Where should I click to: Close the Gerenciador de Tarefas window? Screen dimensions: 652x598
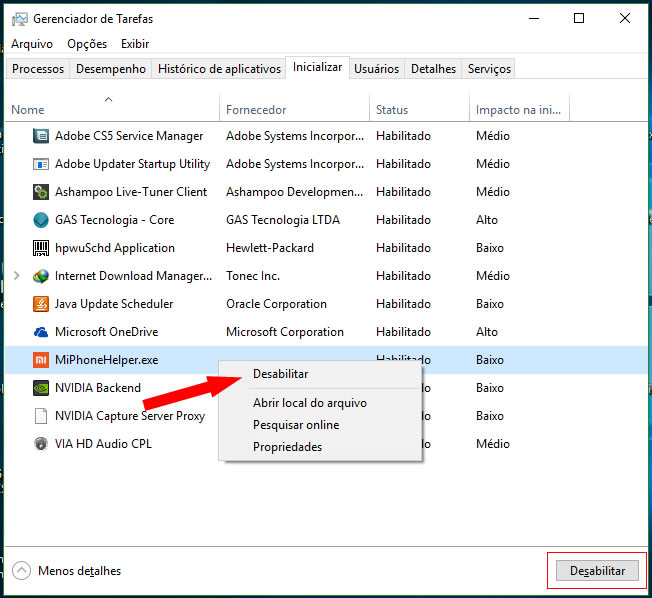click(x=625, y=18)
